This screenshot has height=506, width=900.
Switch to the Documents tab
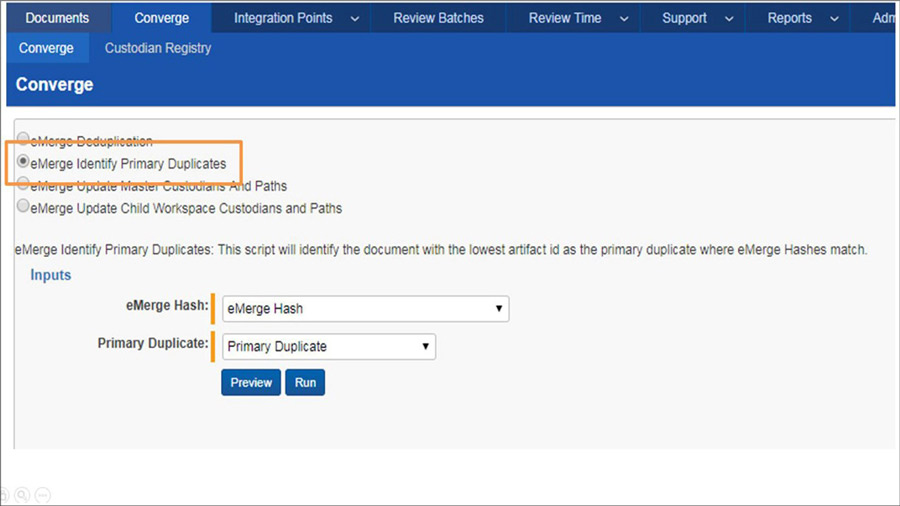click(57, 18)
